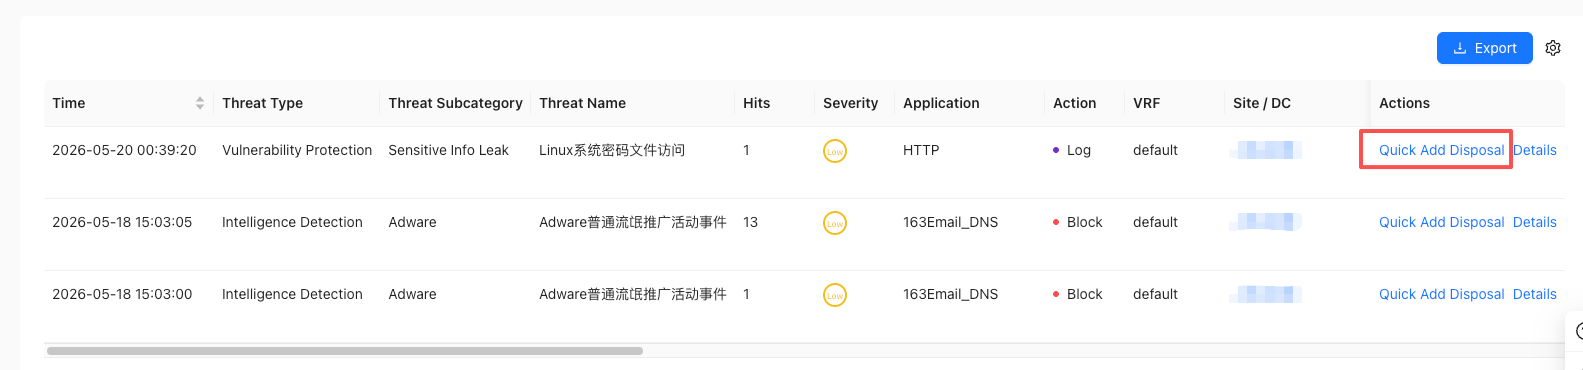This screenshot has width=1583, height=370.
Task: Click Sensitive Info Leak cell
Action: pos(448,150)
